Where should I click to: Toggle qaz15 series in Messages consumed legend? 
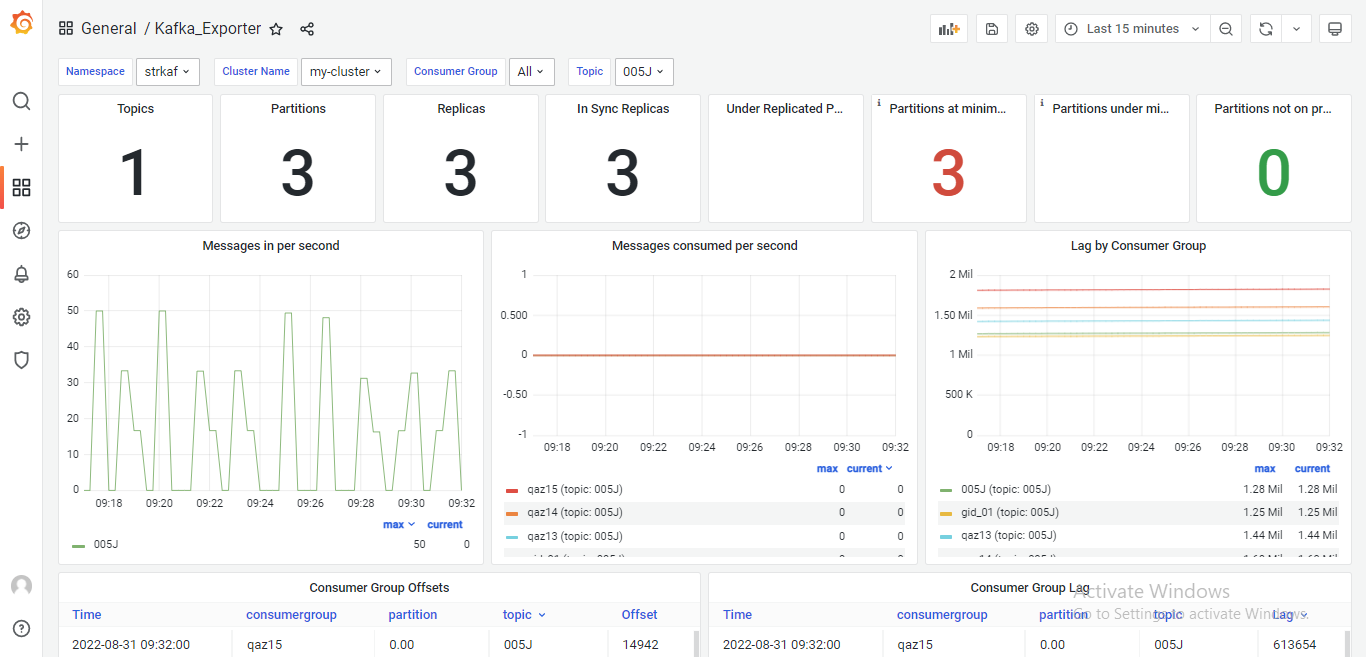[575, 489]
